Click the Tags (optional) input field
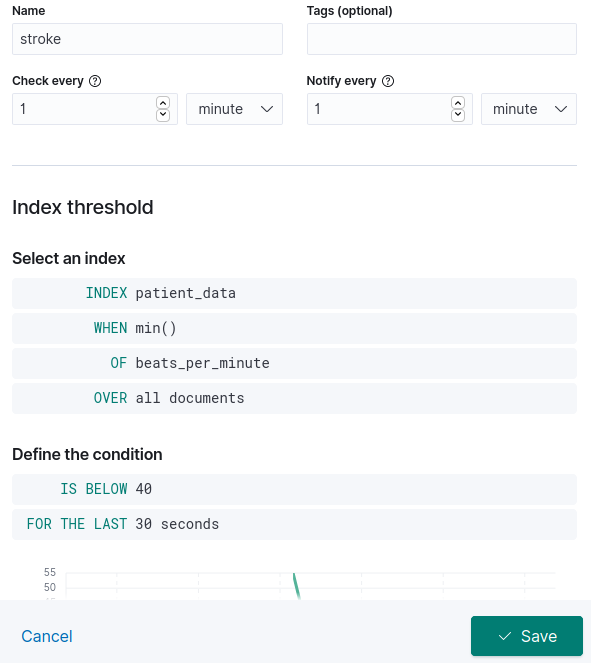The width and height of the screenshot is (591, 663). point(442,39)
